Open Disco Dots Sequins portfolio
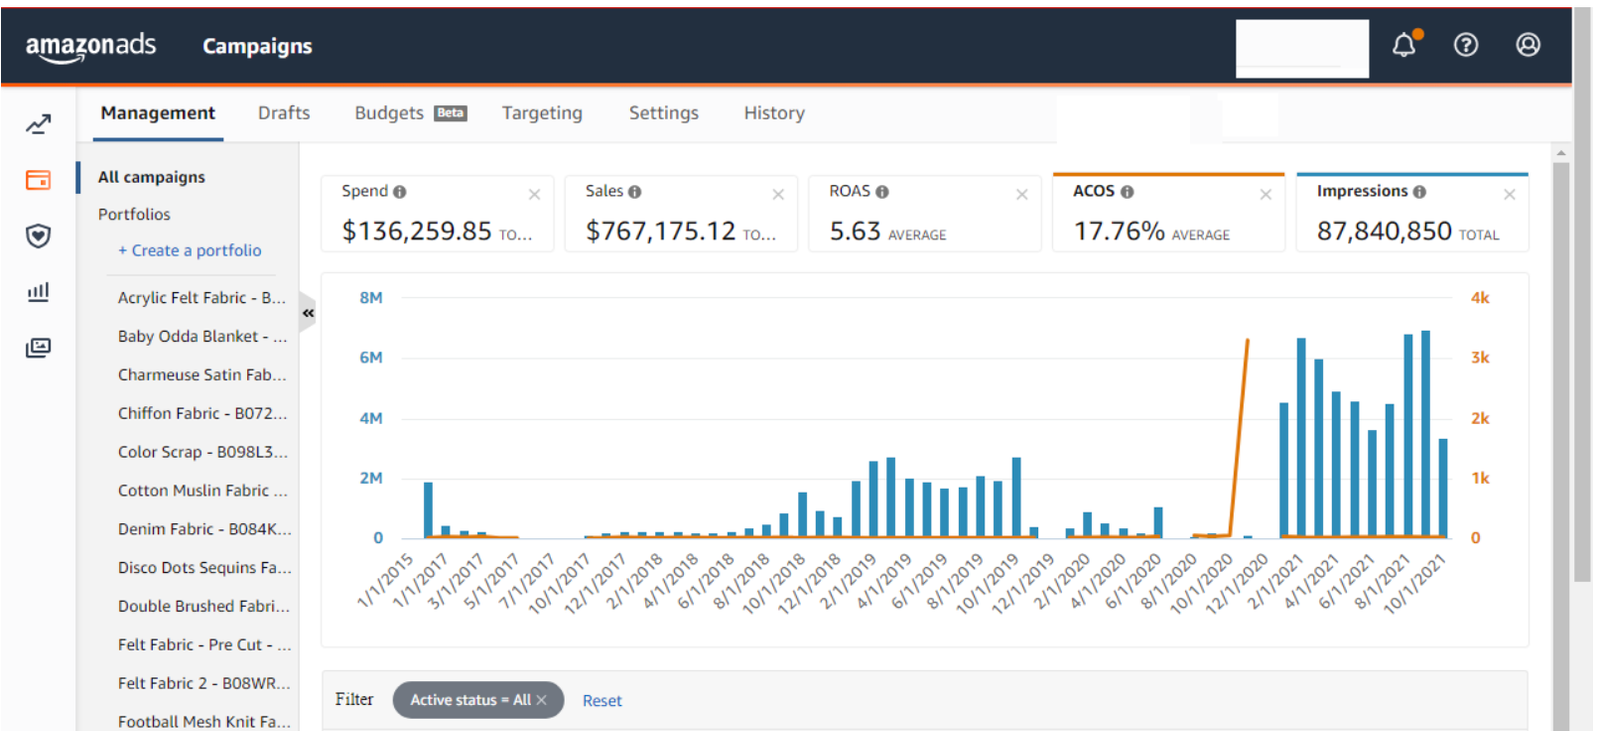Screen dimensions: 1600x731 coord(204,568)
